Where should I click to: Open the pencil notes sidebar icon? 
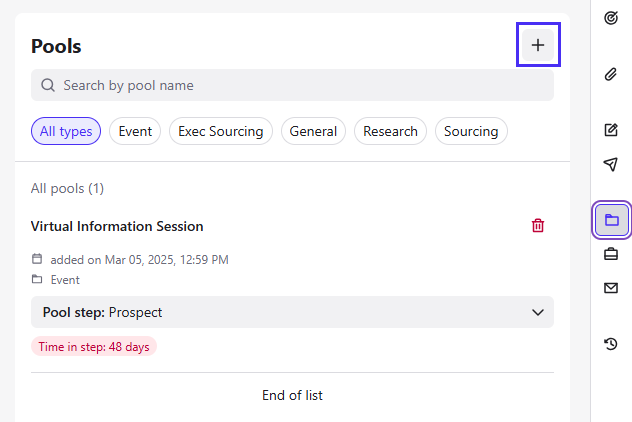(x=611, y=130)
